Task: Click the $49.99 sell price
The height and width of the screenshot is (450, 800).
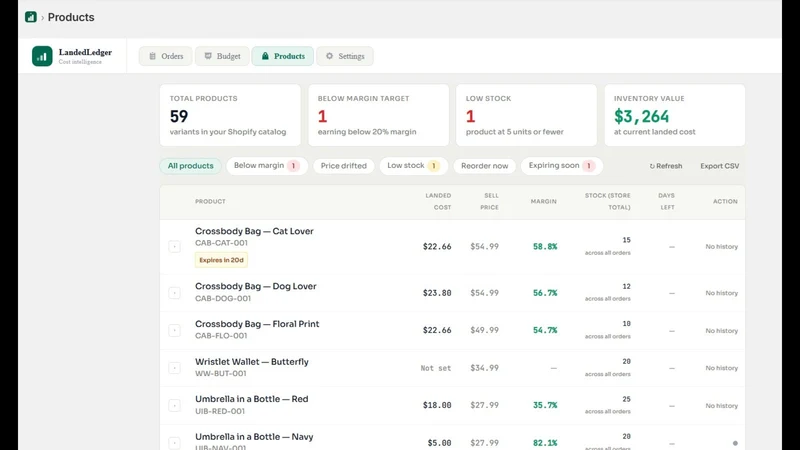Action: [x=484, y=330]
